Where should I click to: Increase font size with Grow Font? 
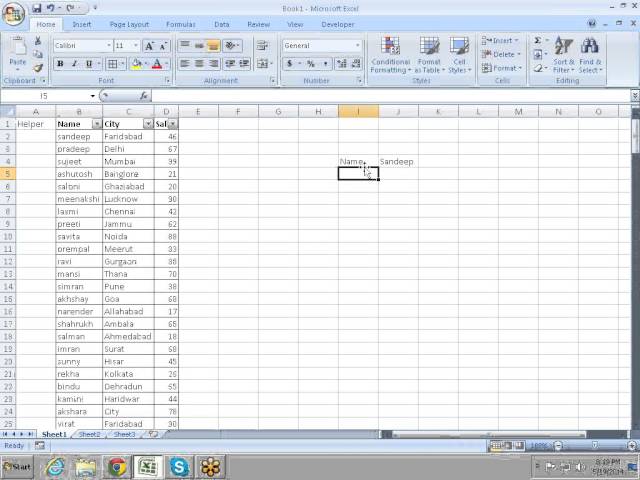click(x=149, y=46)
